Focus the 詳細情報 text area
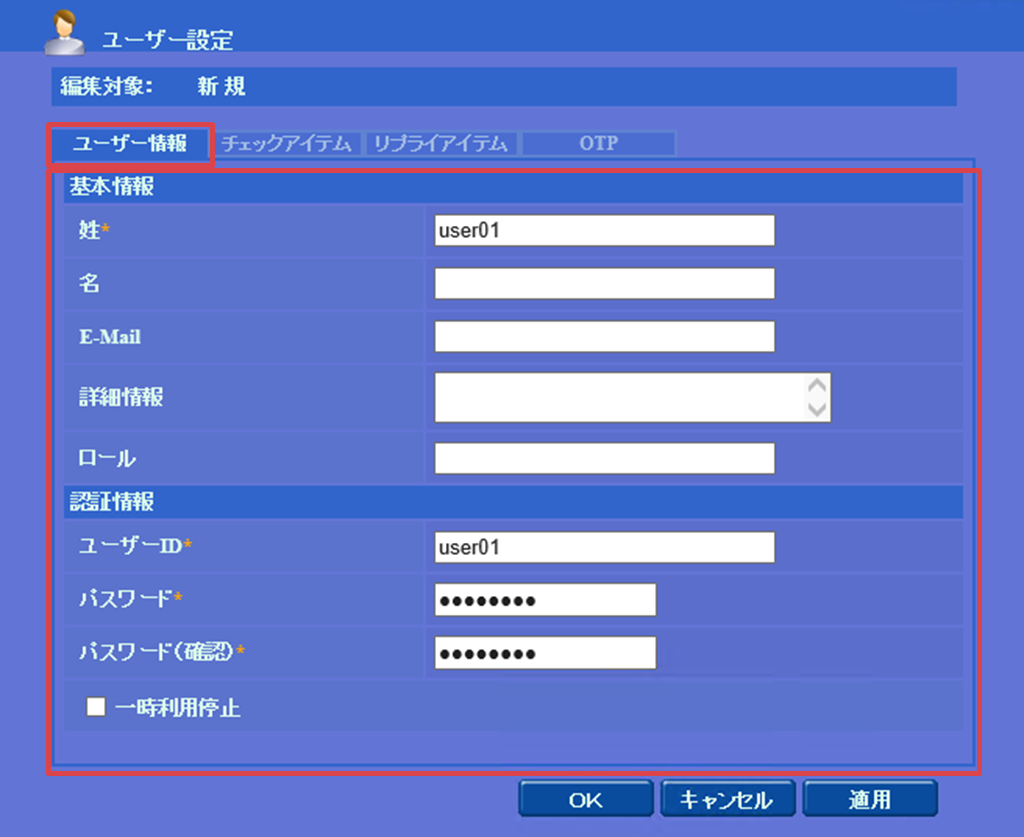 pos(620,397)
